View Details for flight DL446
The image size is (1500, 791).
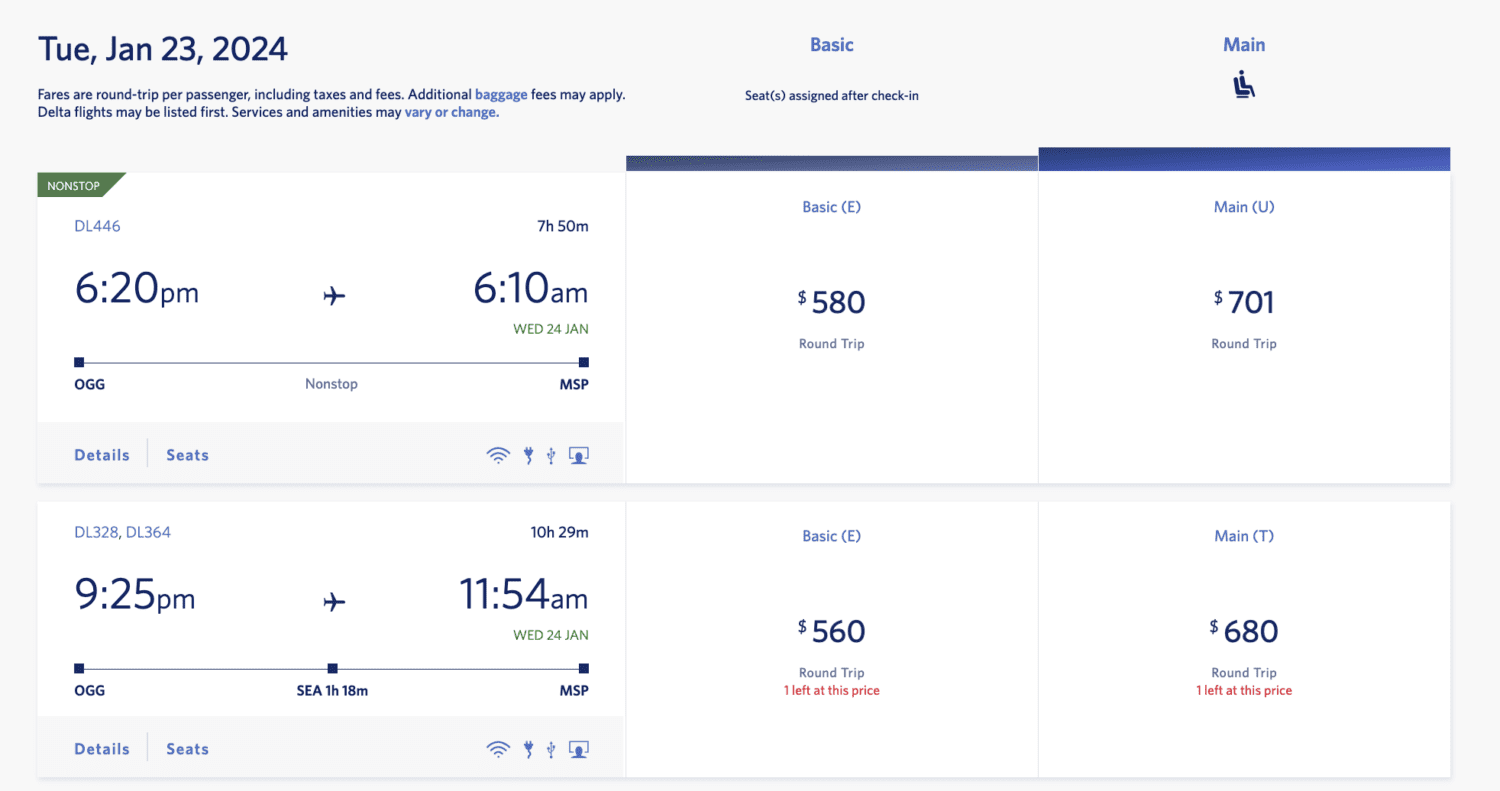click(101, 454)
